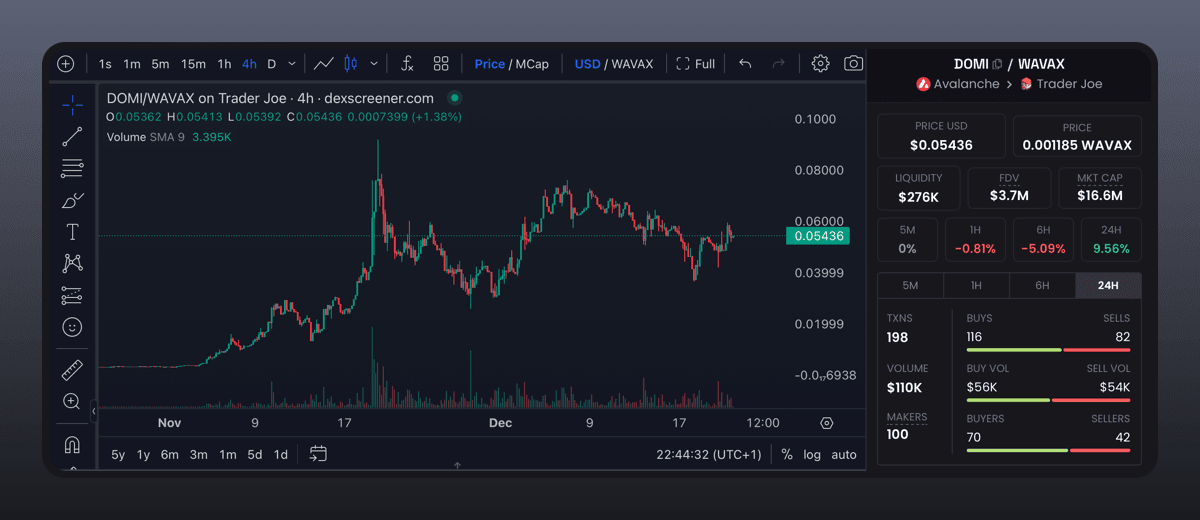Image resolution: width=1200 pixels, height=520 pixels.
Task: Select the ruler measure tool
Action: point(72,369)
